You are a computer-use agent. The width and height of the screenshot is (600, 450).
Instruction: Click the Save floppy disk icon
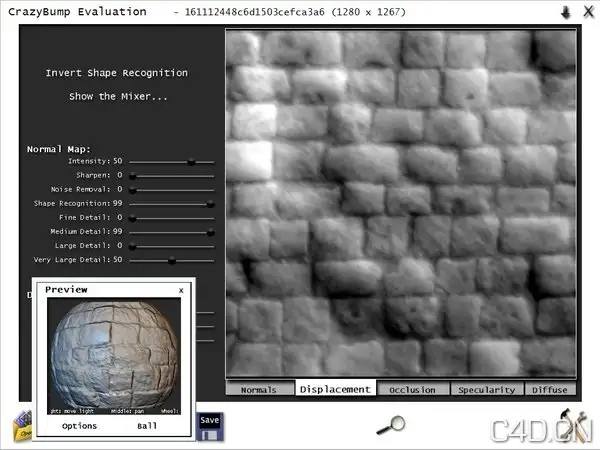pos(209,427)
